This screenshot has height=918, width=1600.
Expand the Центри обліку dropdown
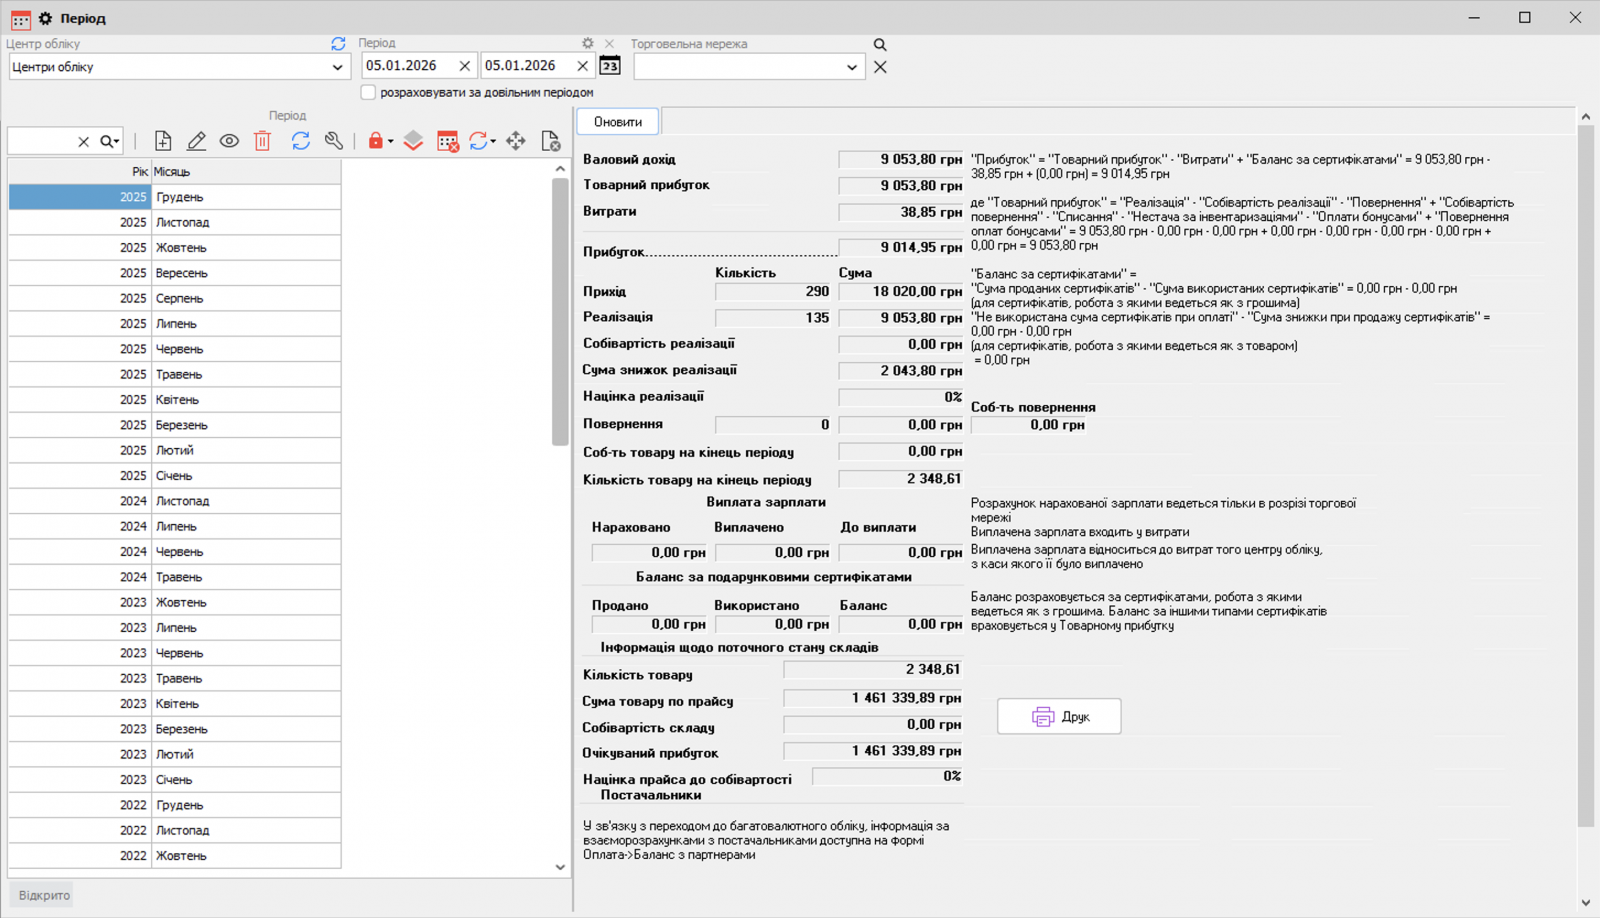click(337, 67)
